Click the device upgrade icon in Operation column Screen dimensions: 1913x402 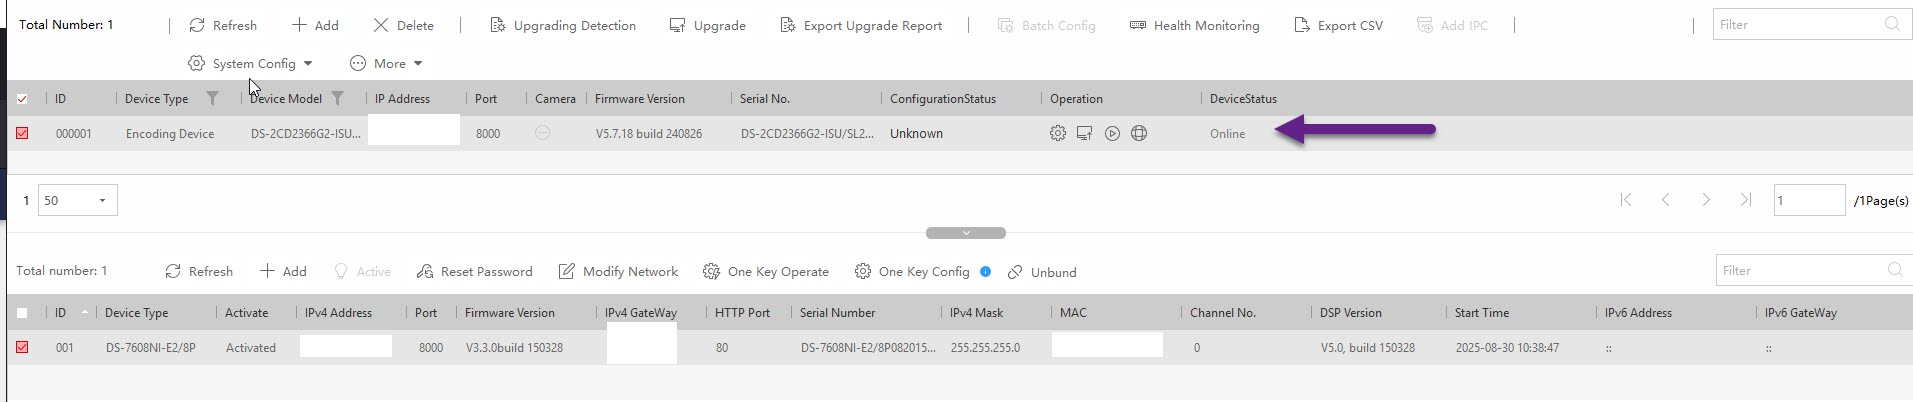click(x=1084, y=133)
